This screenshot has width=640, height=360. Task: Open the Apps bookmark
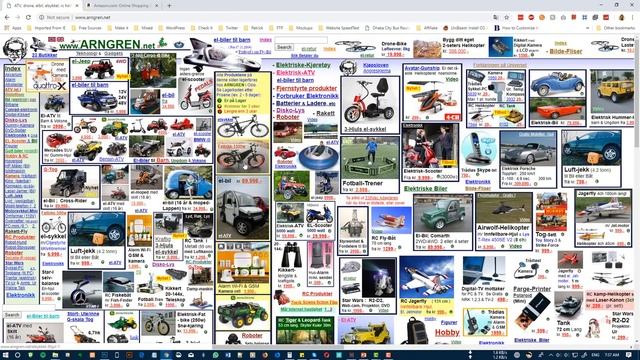[13, 28]
